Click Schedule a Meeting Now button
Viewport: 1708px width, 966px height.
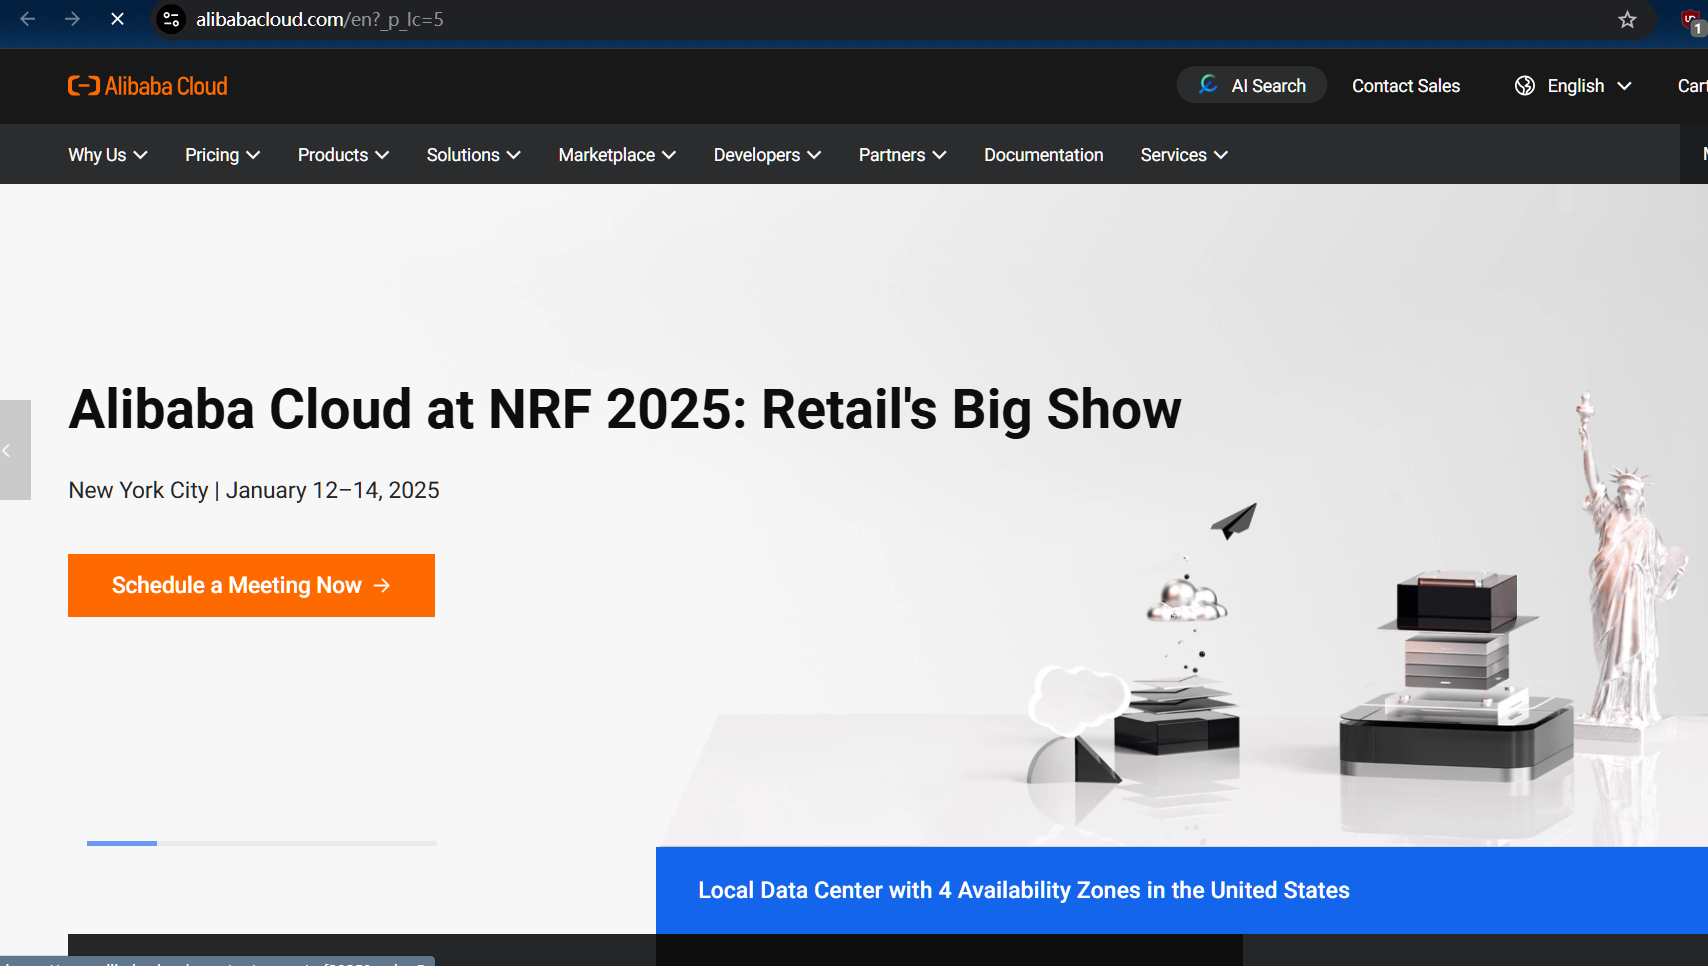pos(251,585)
